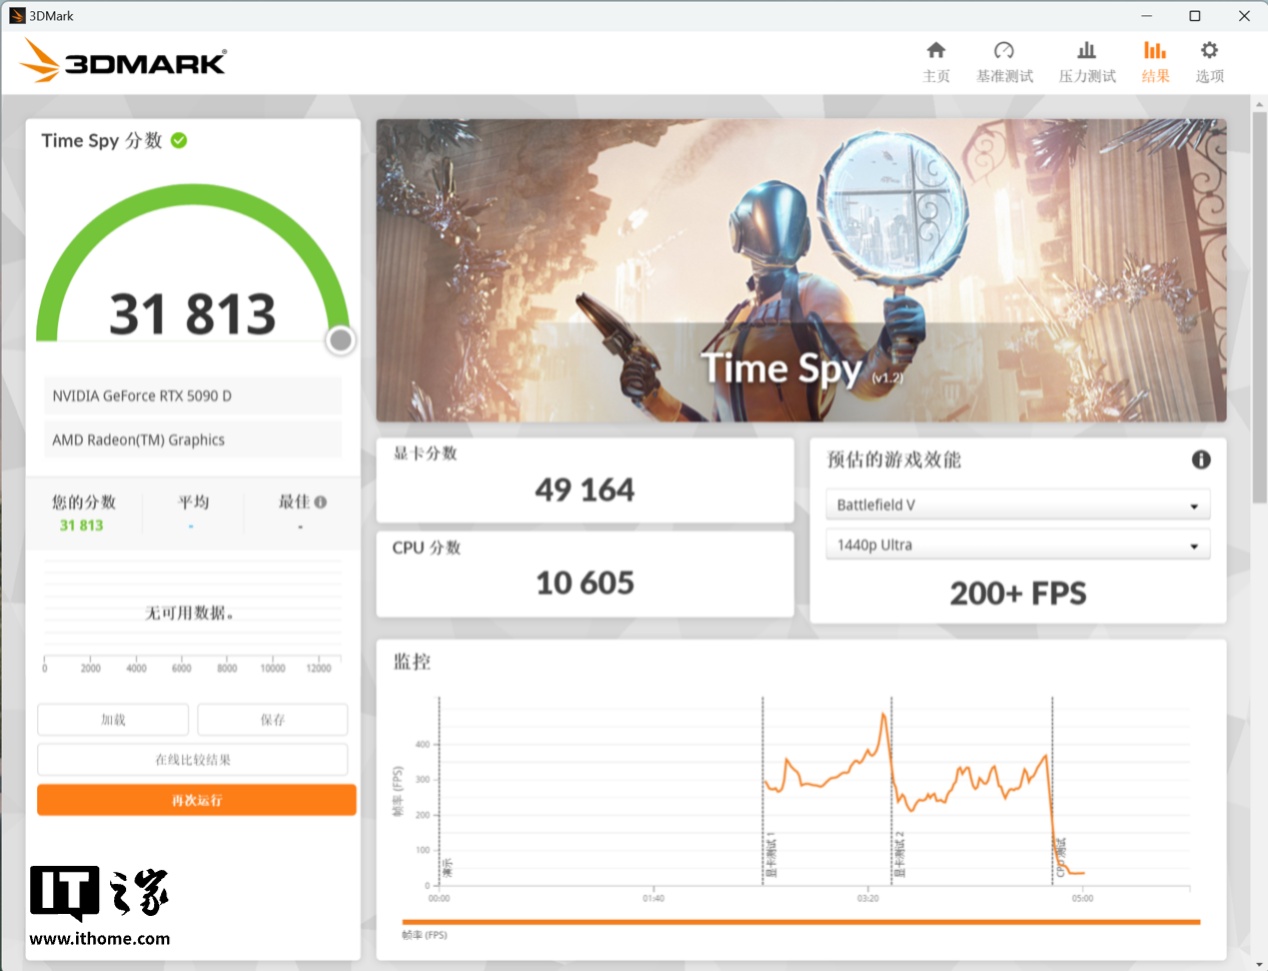The height and width of the screenshot is (971, 1268).
Task: Open the Stress Test (压力测试) icon
Action: tap(1086, 51)
